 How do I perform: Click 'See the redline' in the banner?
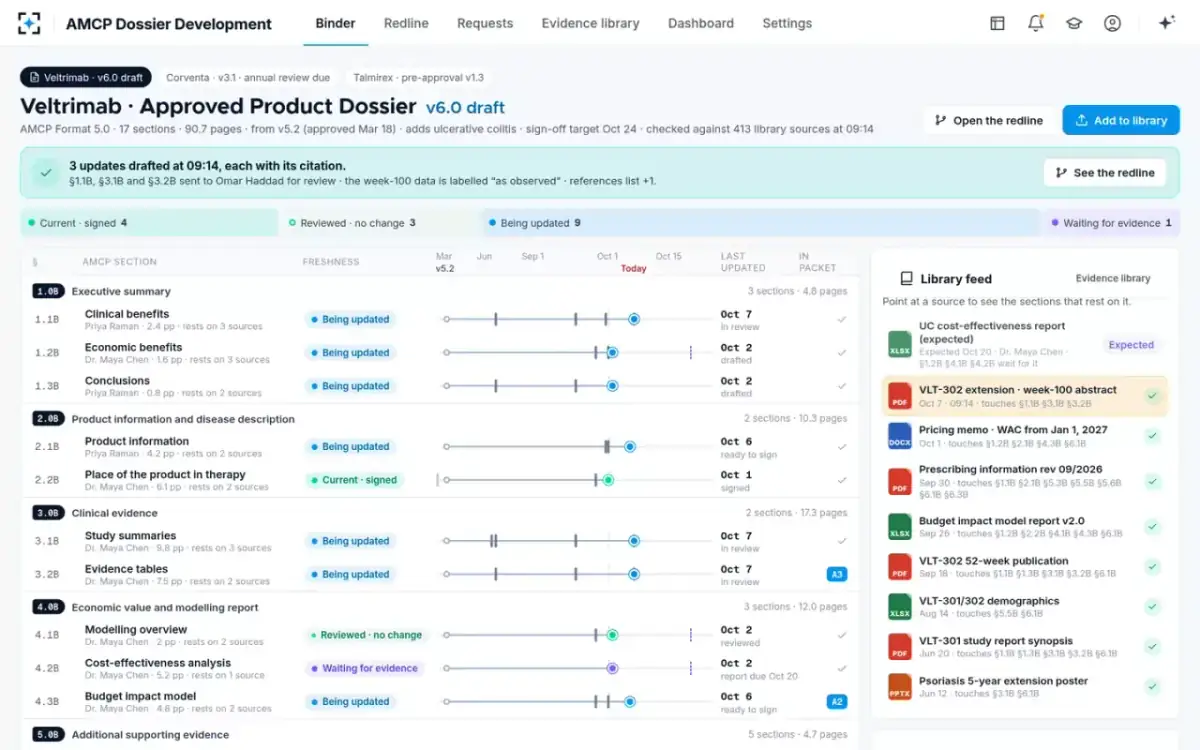(x=1104, y=173)
